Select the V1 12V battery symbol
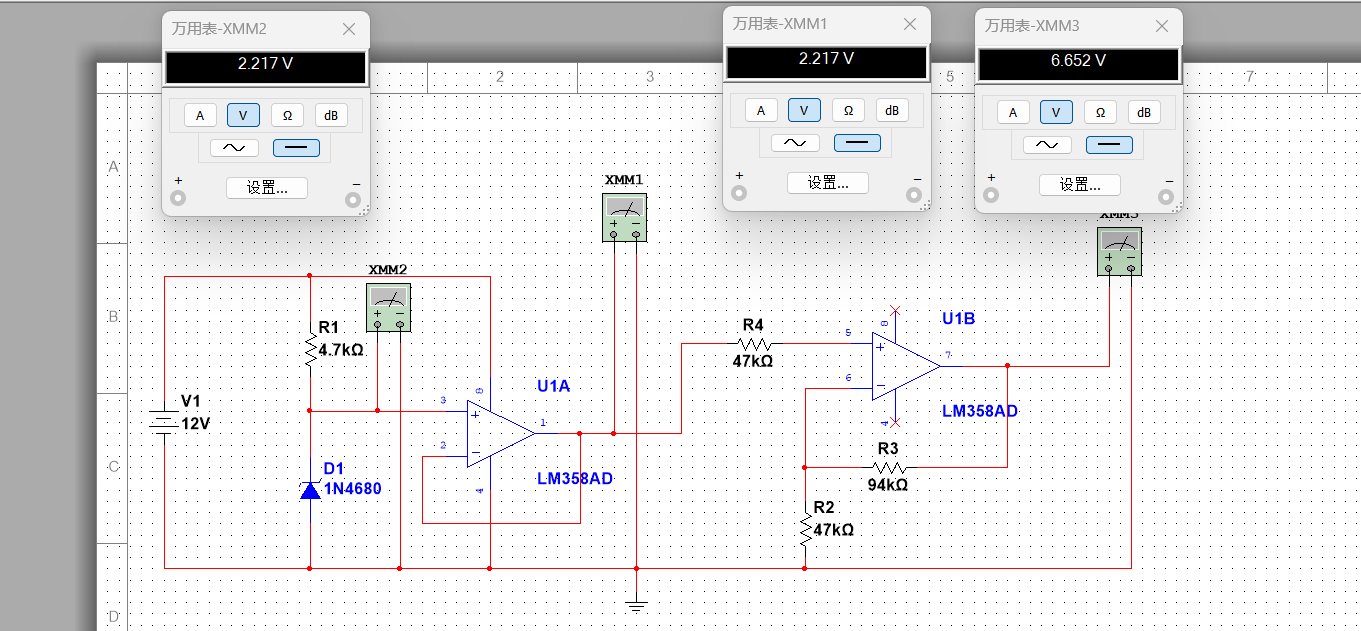This screenshot has height=631, width=1361. click(164, 422)
